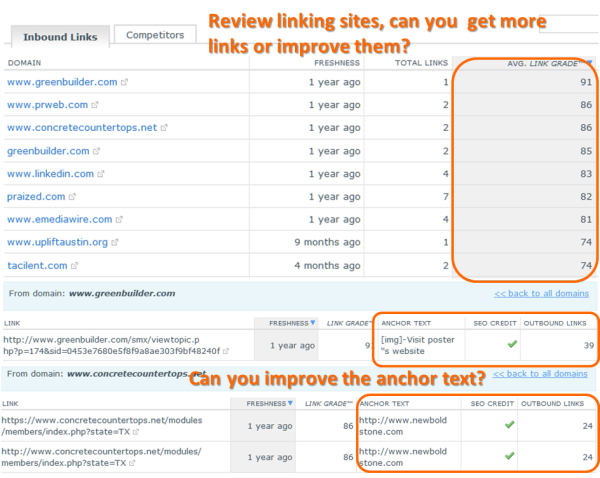
Task: Click outbound links value 39
Action: (x=589, y=345)
